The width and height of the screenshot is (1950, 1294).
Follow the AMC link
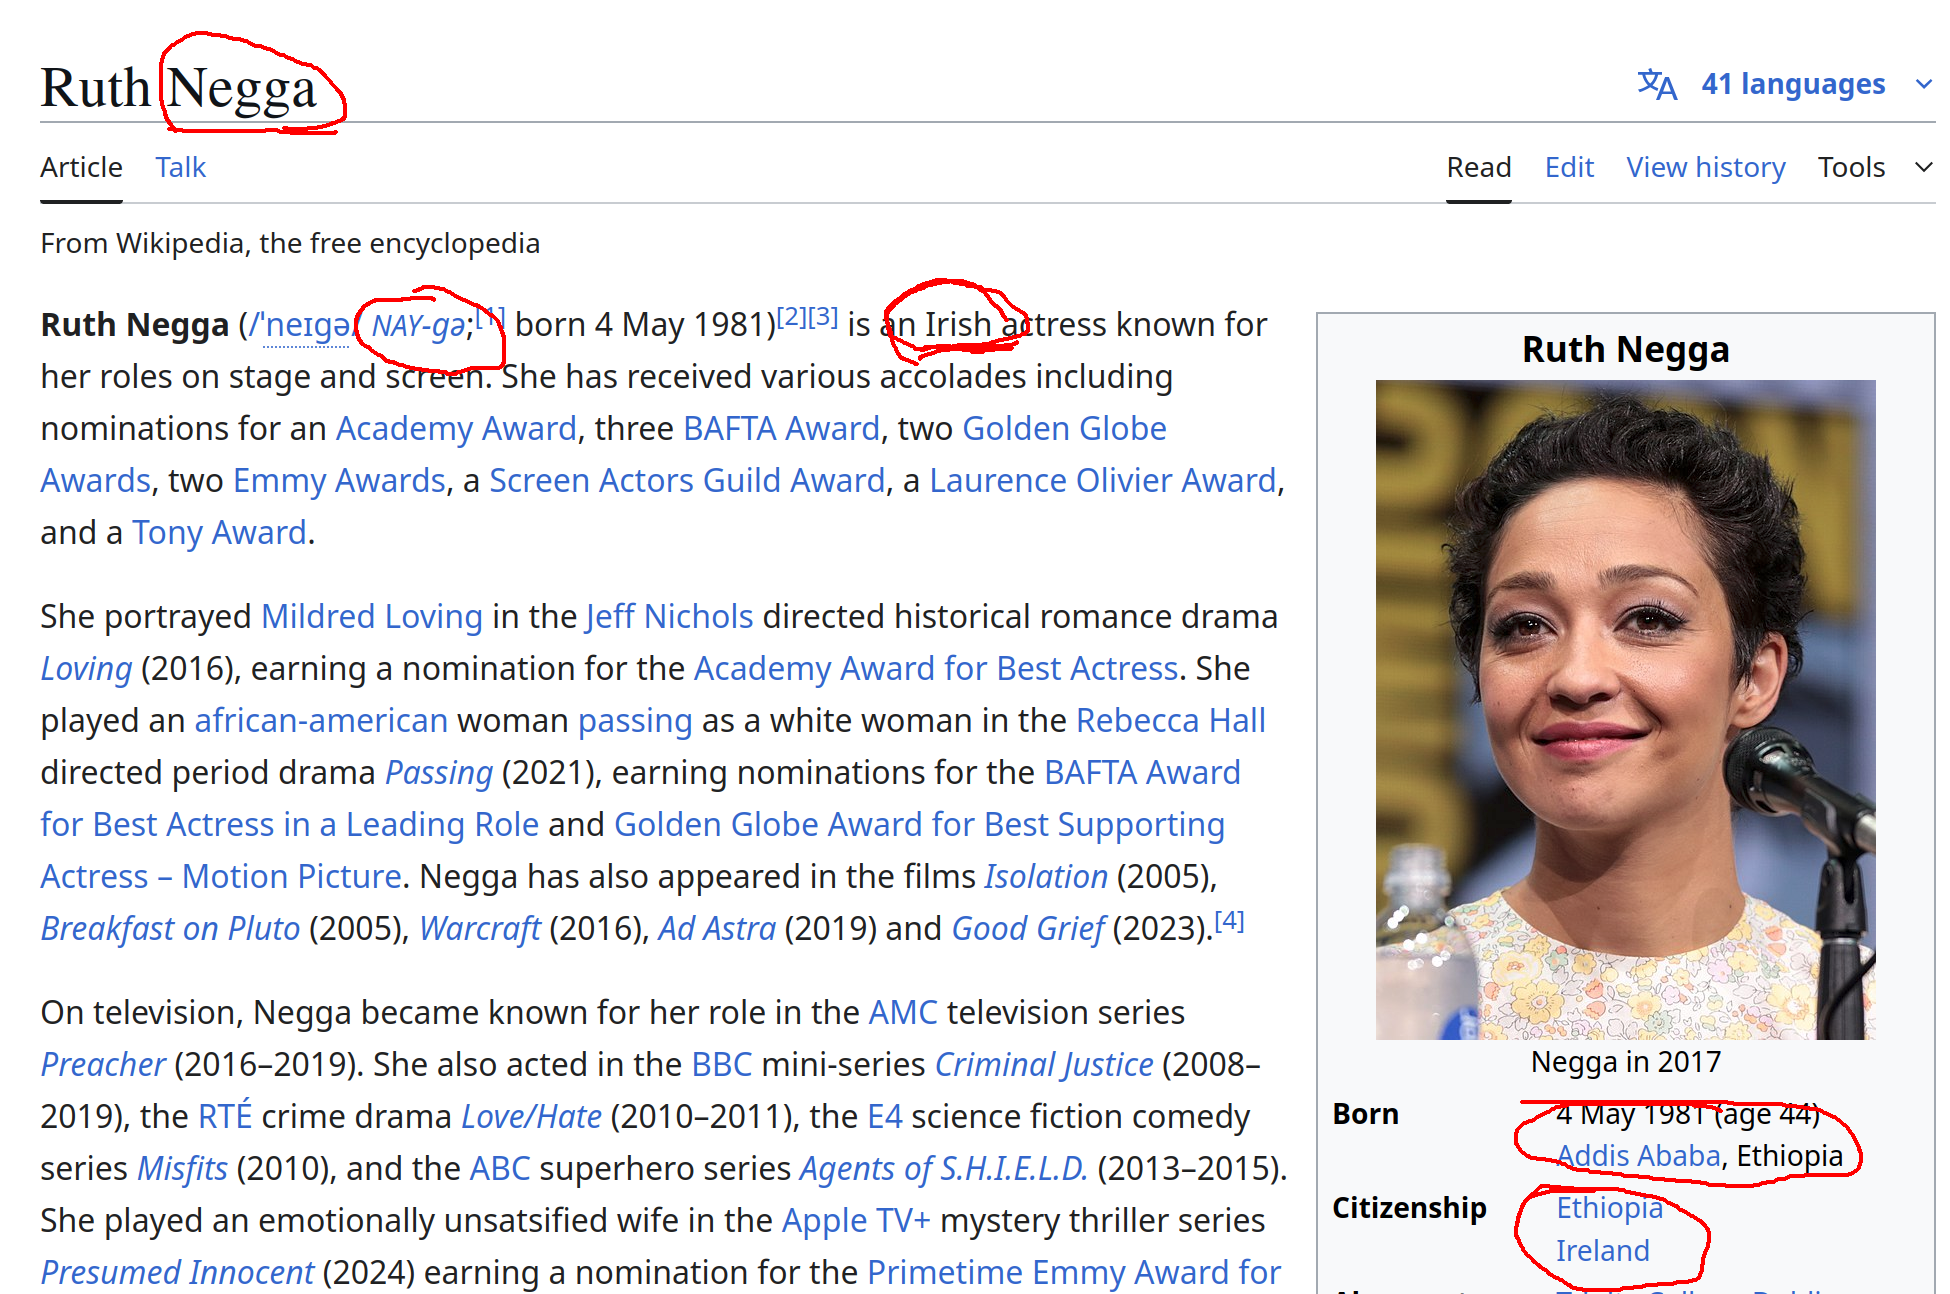click(903, 1012)
